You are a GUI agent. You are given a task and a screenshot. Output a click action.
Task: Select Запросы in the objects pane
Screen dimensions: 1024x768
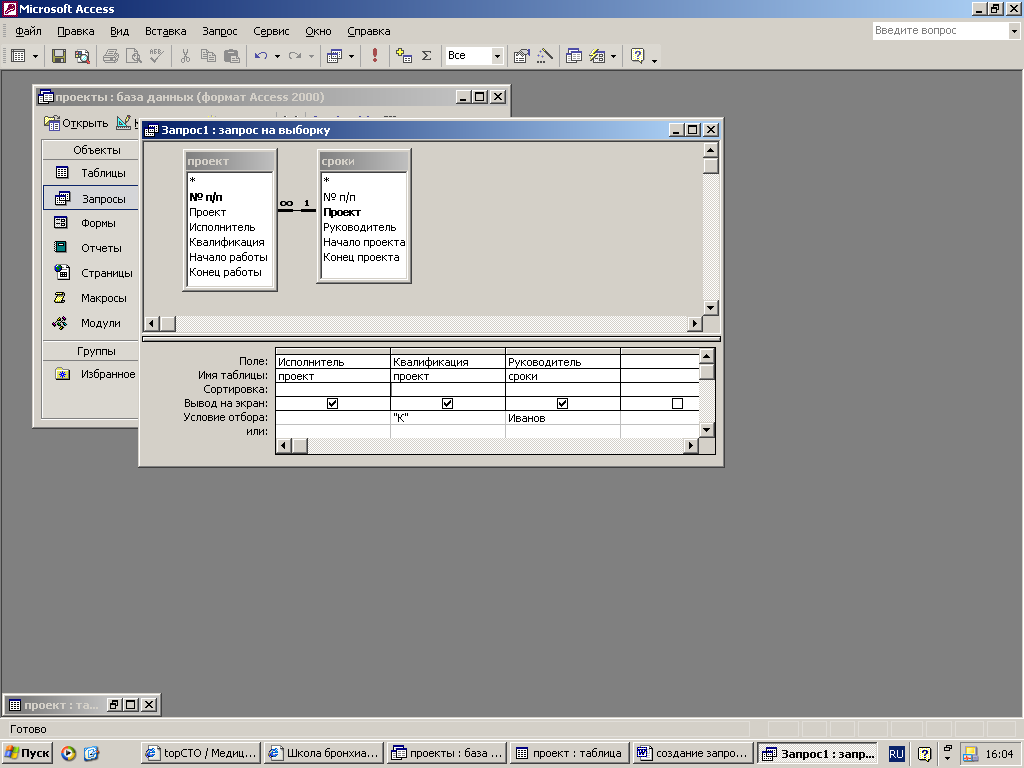coord(91,199)
